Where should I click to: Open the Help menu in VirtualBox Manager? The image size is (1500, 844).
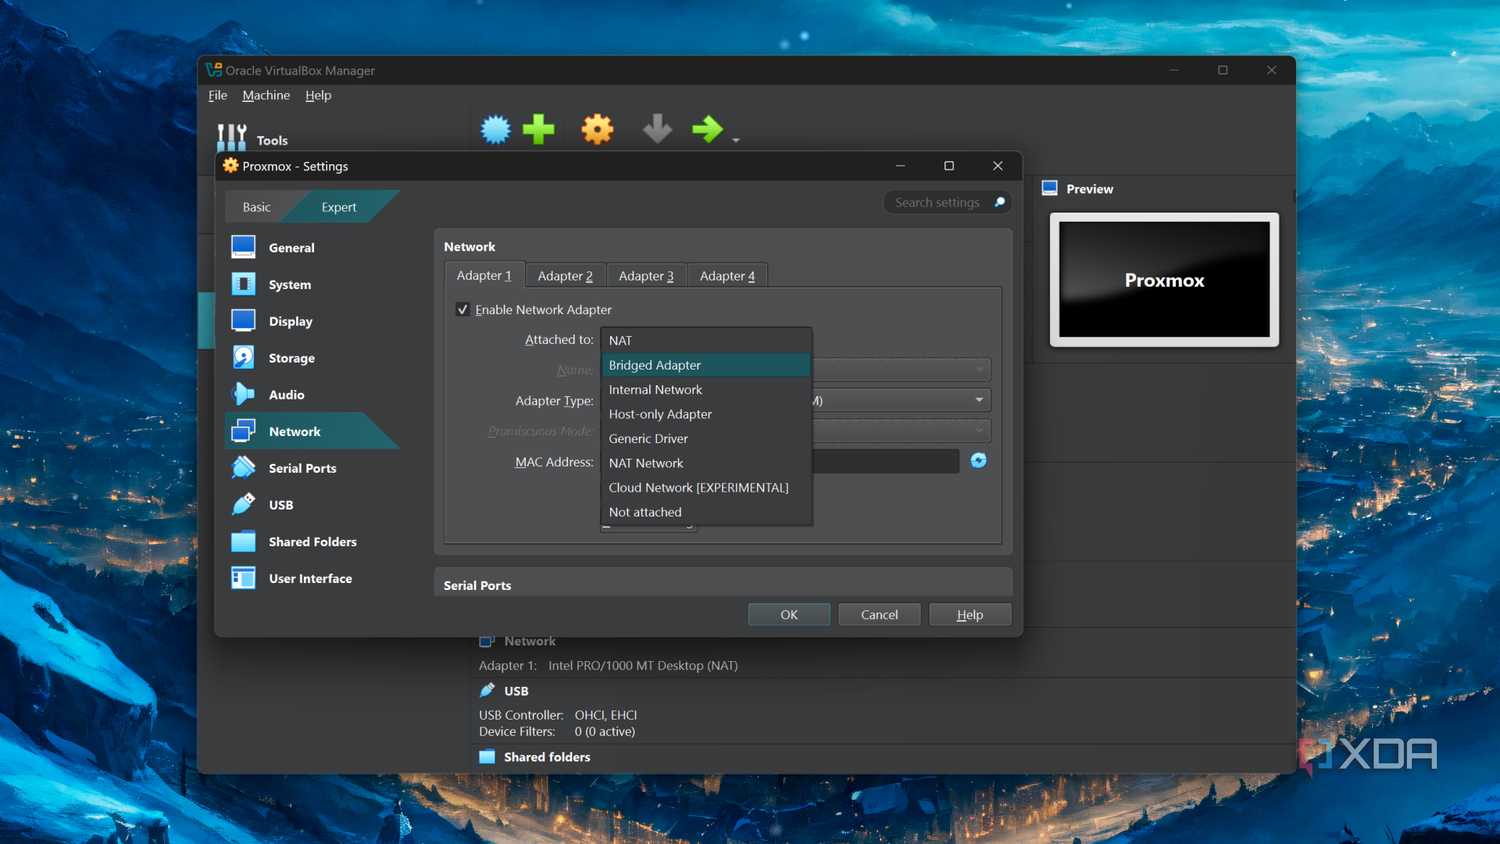[318, 95]
